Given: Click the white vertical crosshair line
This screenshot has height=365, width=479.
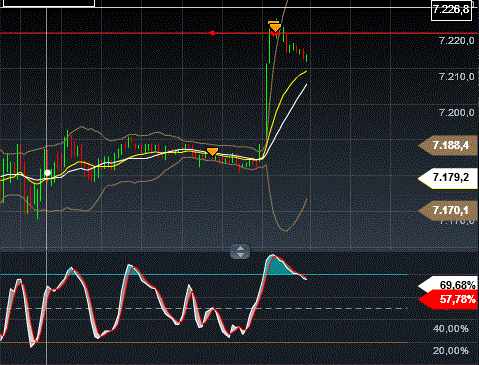Looking at the screenshot, I should (46, 182).
